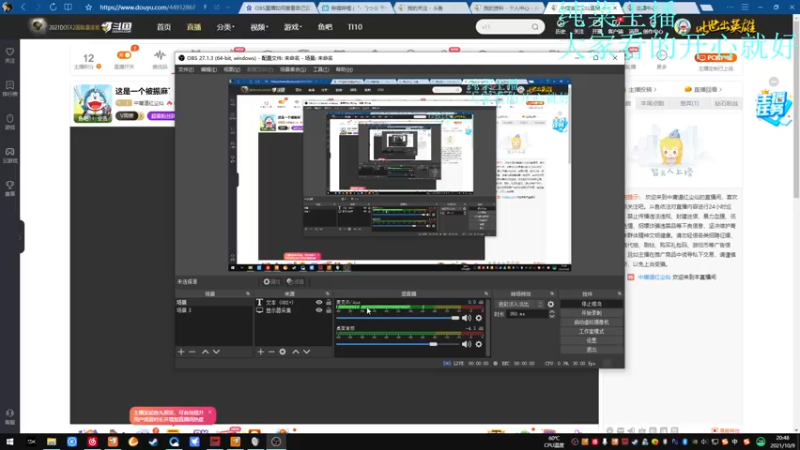Toggle visibility eye of the Text (GDI+) source
800x450 pixels.
click(x=319, y=303)
